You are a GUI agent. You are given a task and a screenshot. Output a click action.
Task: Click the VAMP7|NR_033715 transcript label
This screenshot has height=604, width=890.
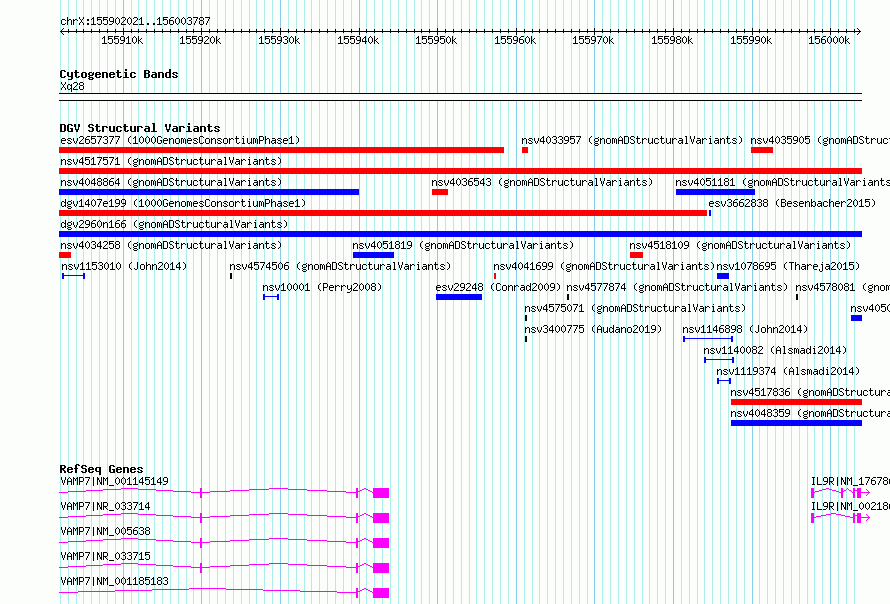(105, 556)
